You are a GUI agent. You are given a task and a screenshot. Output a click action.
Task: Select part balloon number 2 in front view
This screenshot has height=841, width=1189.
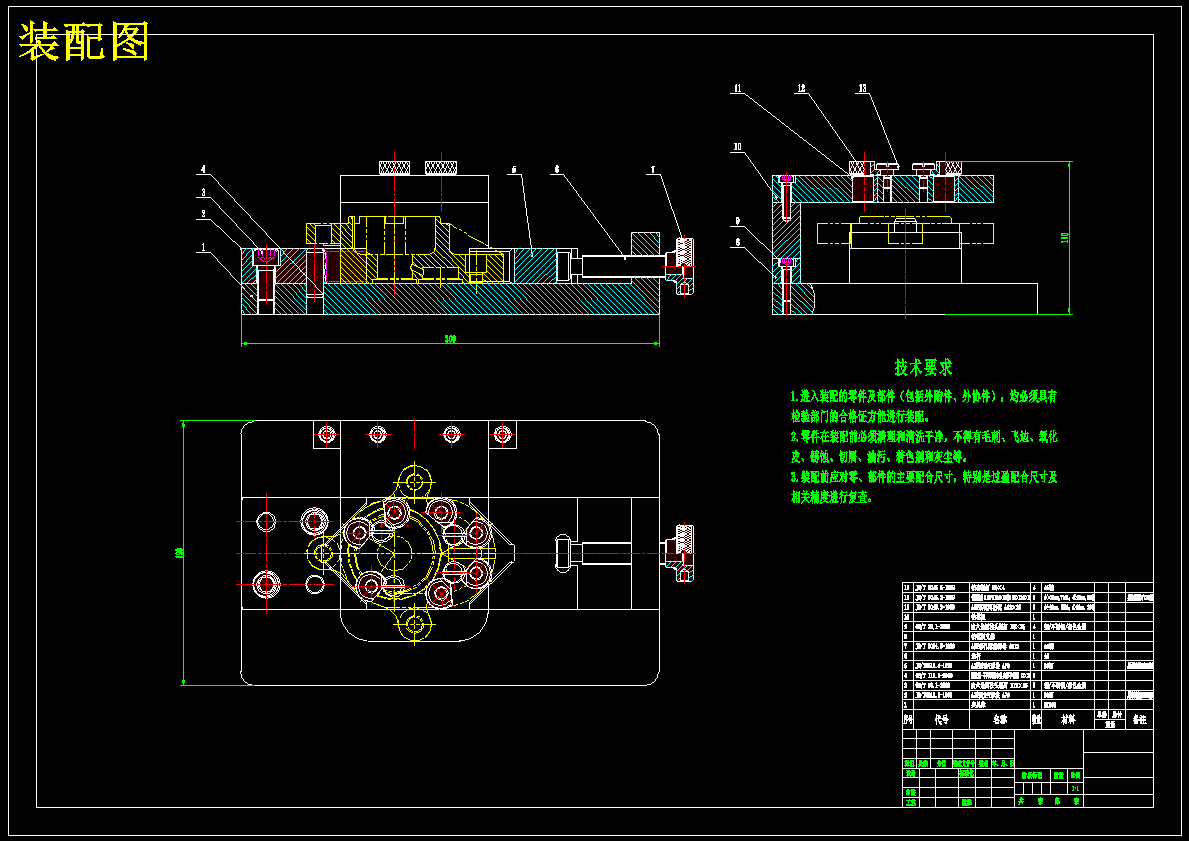coord(202,215)
